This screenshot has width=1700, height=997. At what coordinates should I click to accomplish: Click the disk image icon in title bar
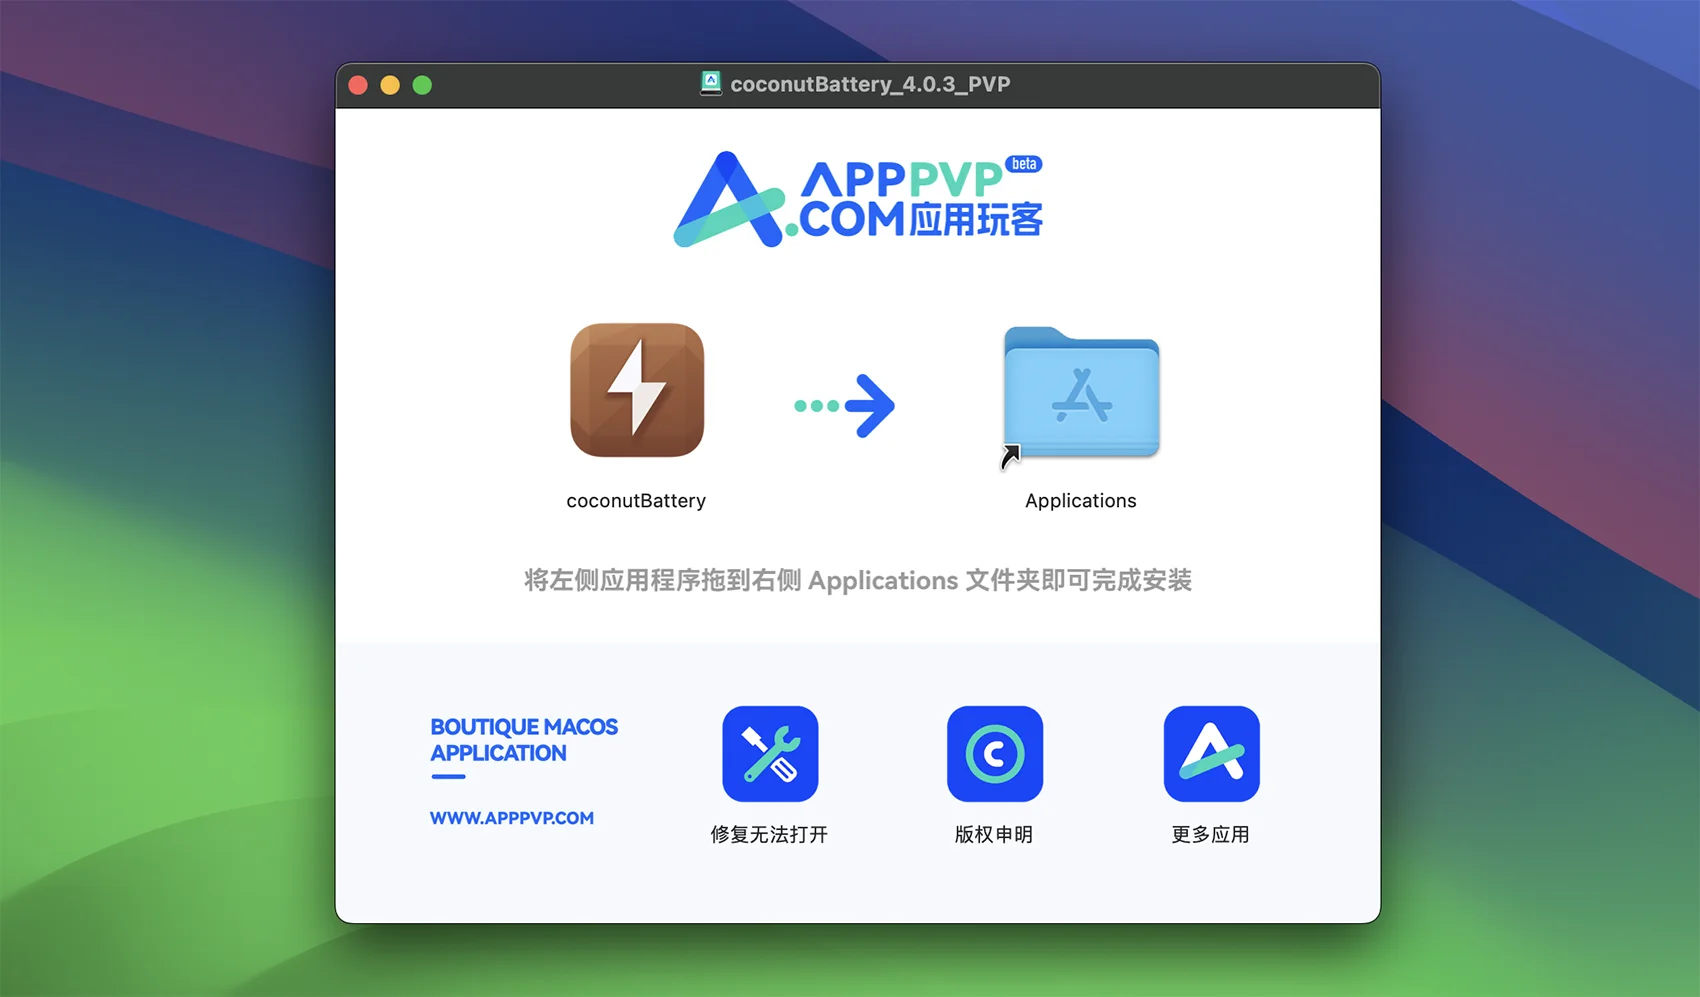(x=711, y=84)
